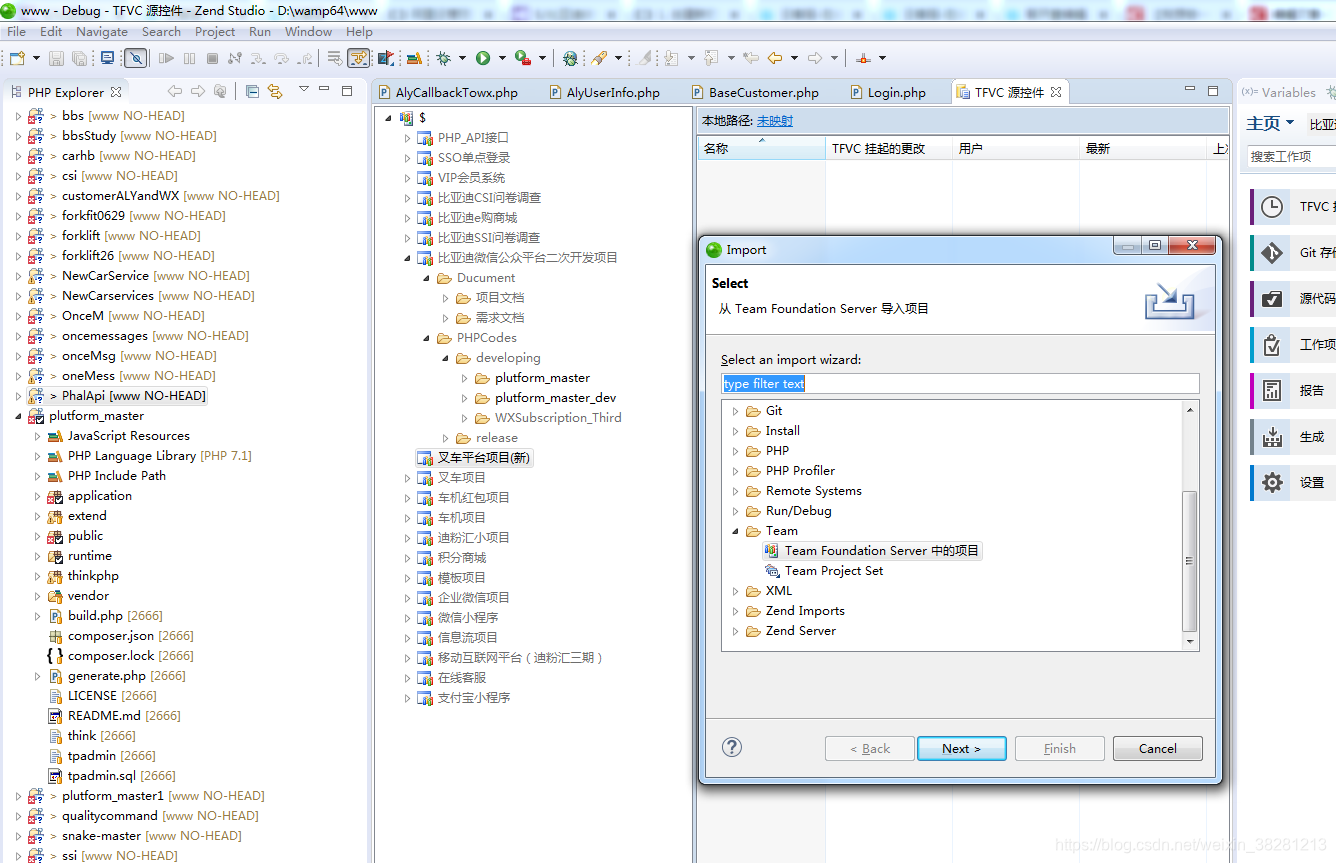Click the Suspend debug toolbar icon
This screenshot has width=1336, height=863.
189,58
